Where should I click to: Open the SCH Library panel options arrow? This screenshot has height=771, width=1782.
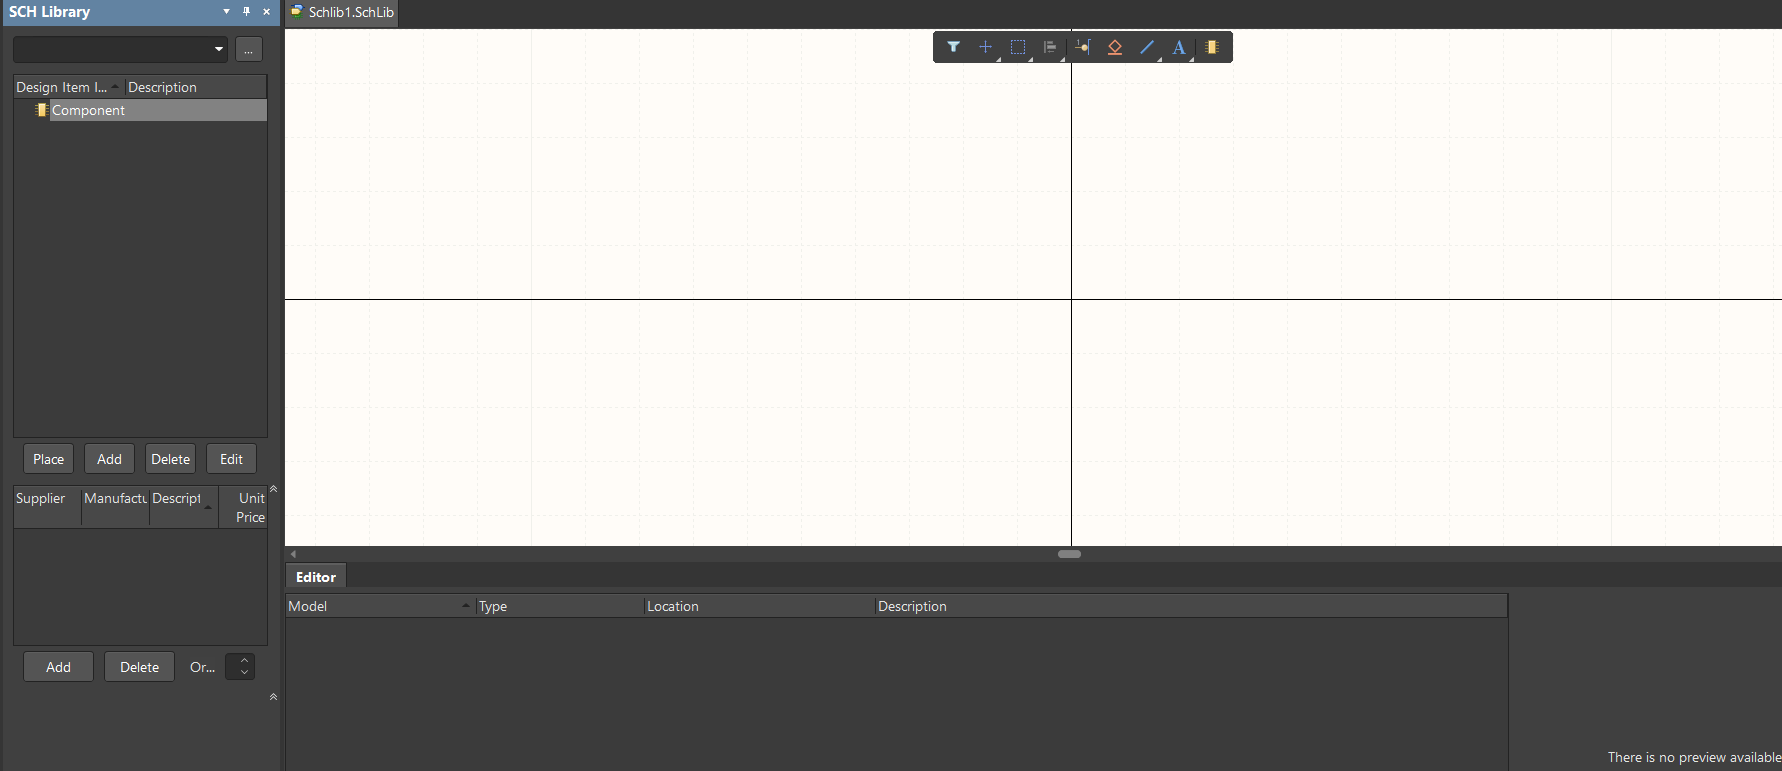(227, 12)
